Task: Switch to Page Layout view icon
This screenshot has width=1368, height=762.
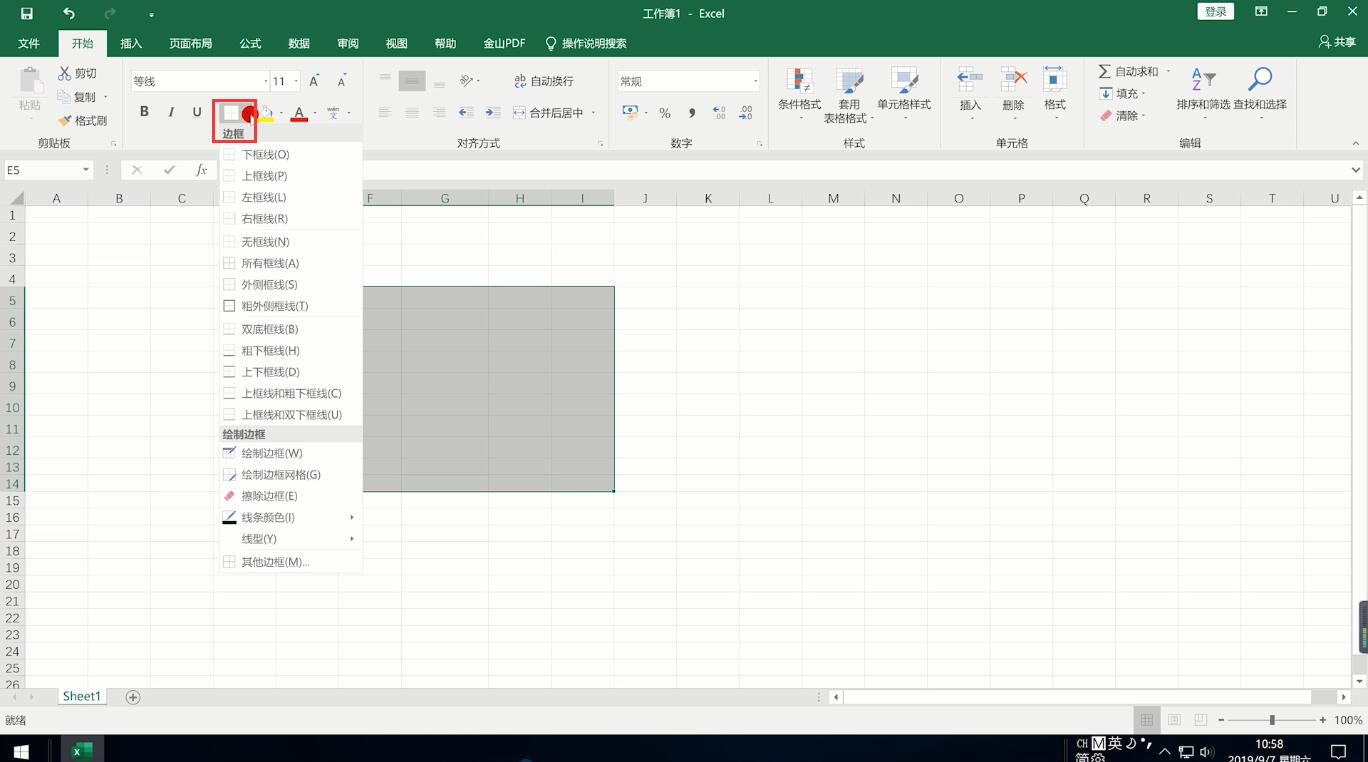Action: click(x=1174, y=720)
